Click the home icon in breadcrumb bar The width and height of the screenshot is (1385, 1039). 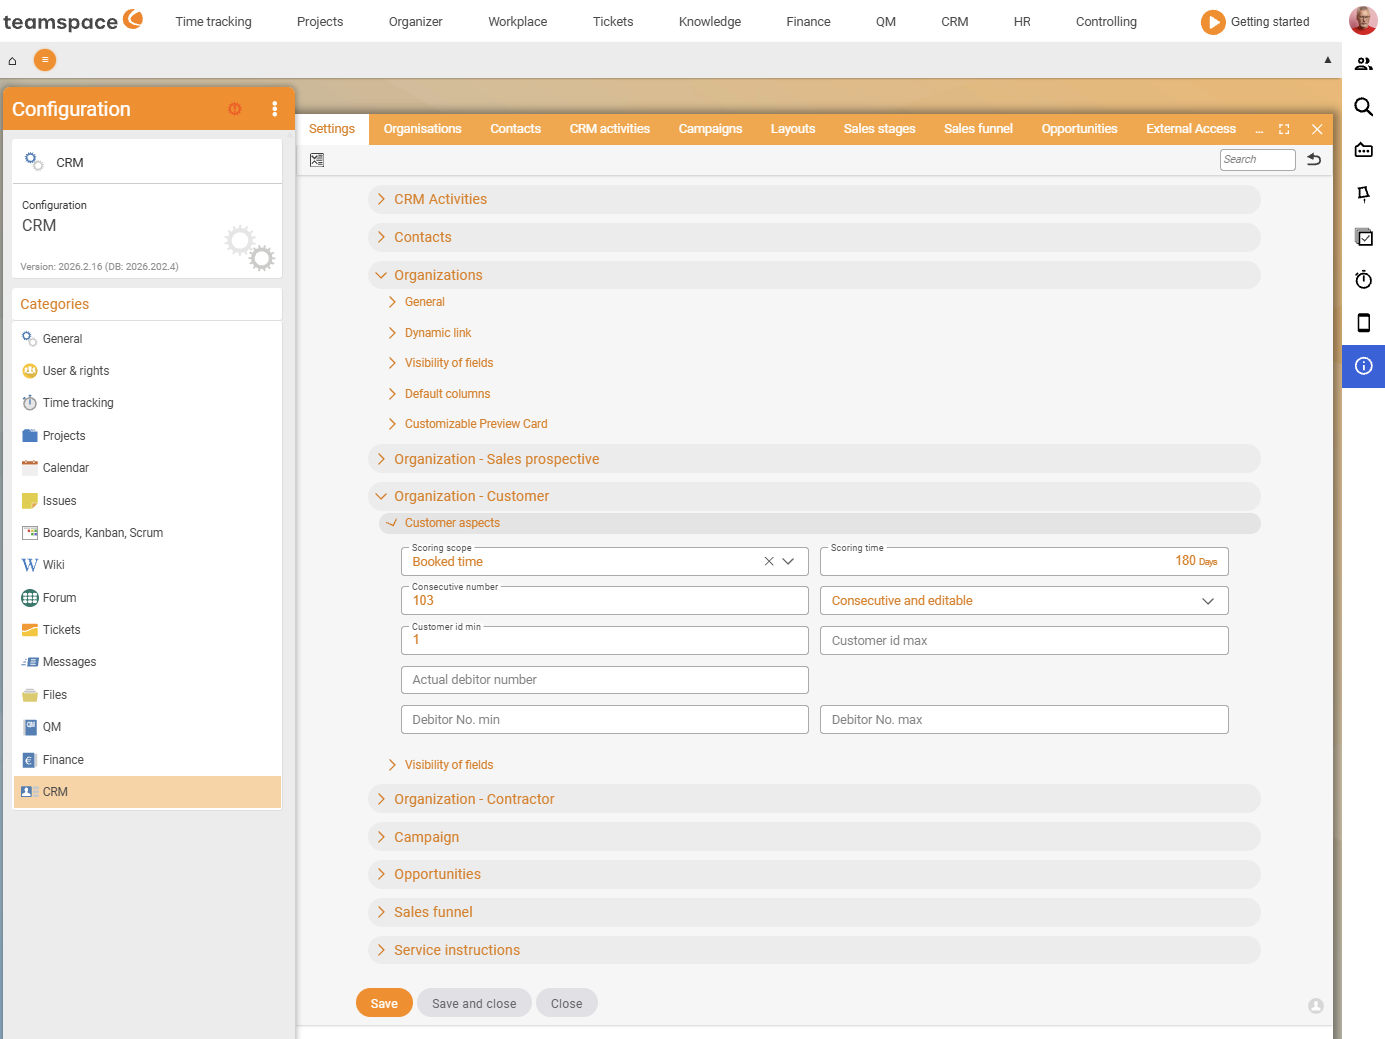12,61
